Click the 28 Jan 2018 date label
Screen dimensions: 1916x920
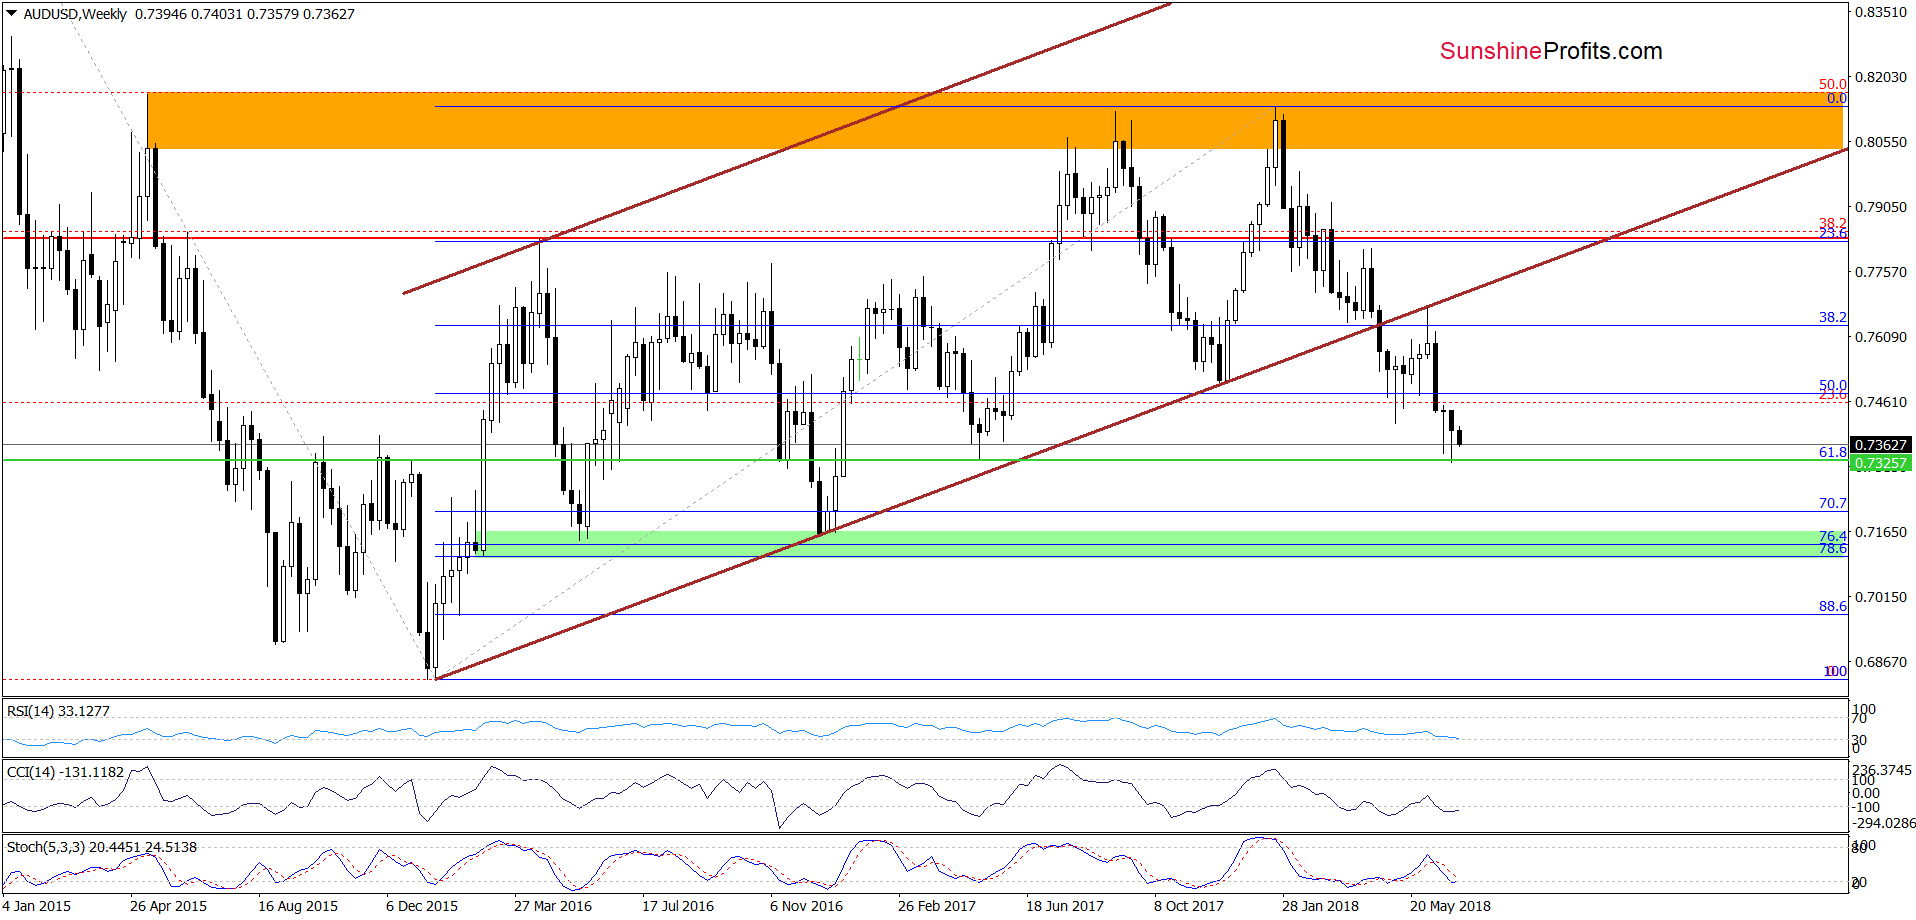click(x=1320, y=906)
